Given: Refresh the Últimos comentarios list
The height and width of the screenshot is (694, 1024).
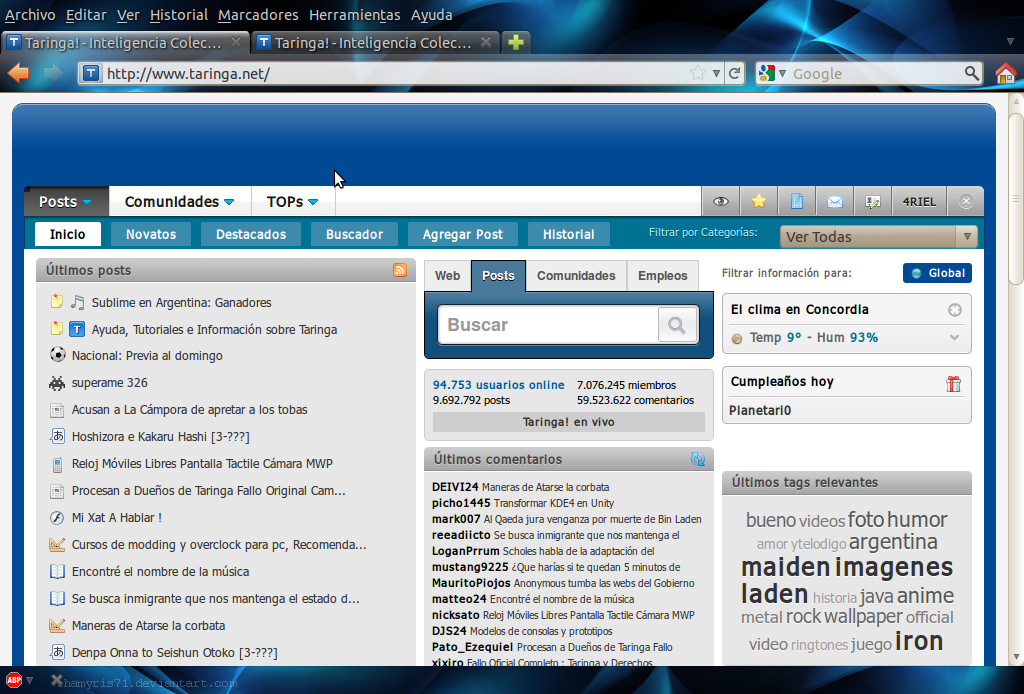Looking at the screenshot, I should click(698, 459).
